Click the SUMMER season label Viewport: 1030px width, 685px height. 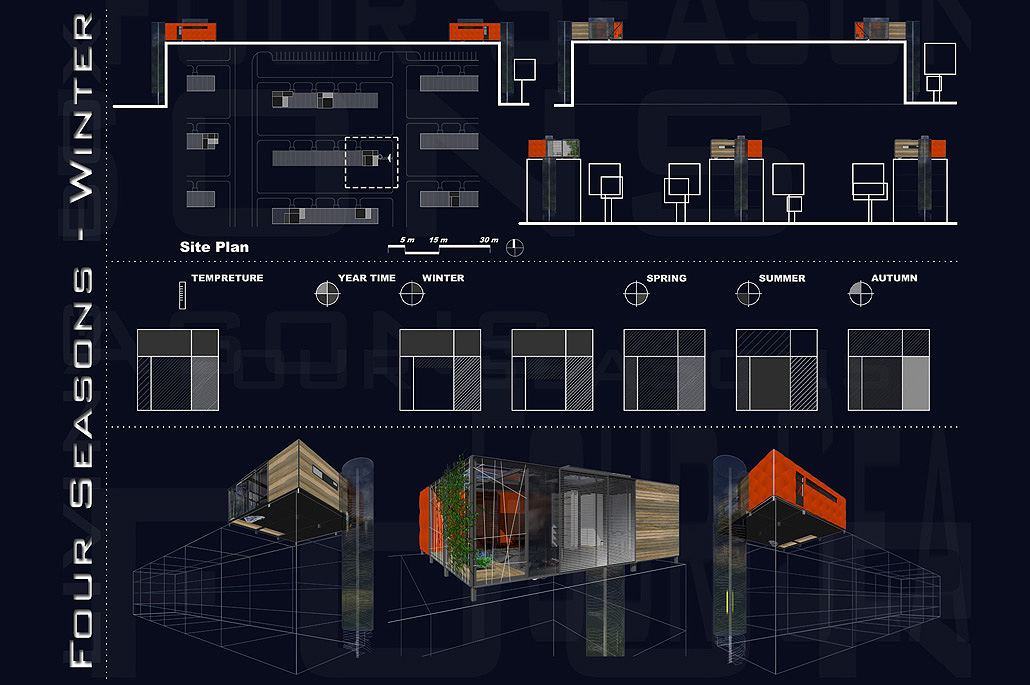coord(782,278)
